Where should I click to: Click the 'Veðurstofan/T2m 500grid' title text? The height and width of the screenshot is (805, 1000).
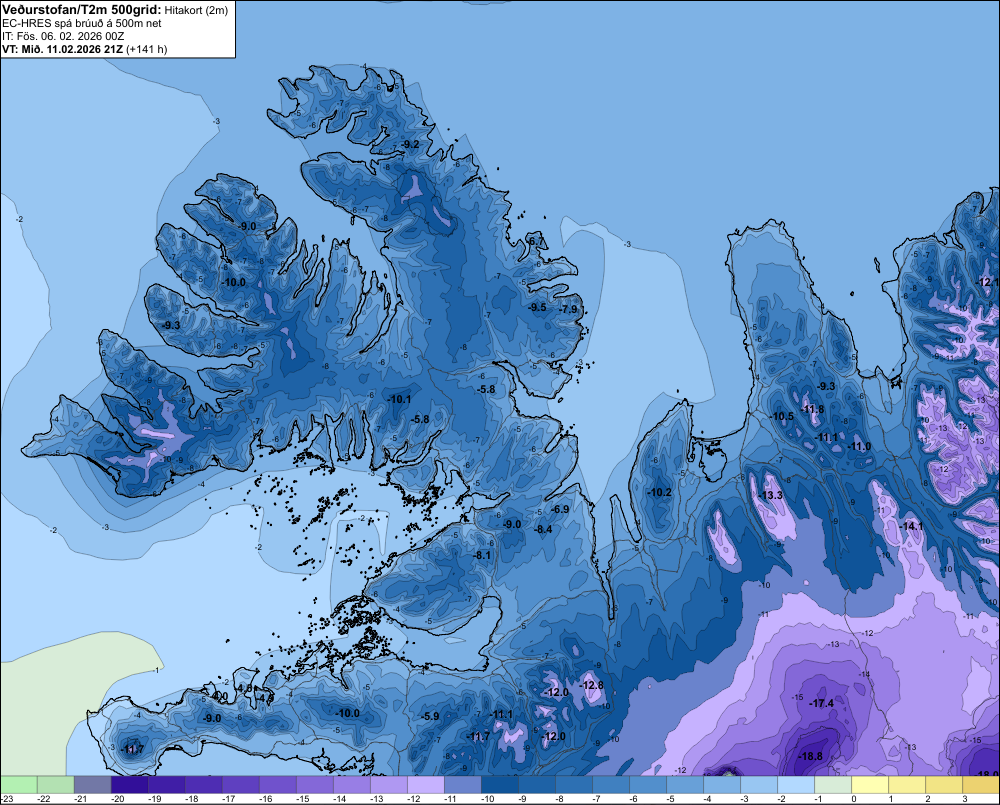(x=82, y=10)
